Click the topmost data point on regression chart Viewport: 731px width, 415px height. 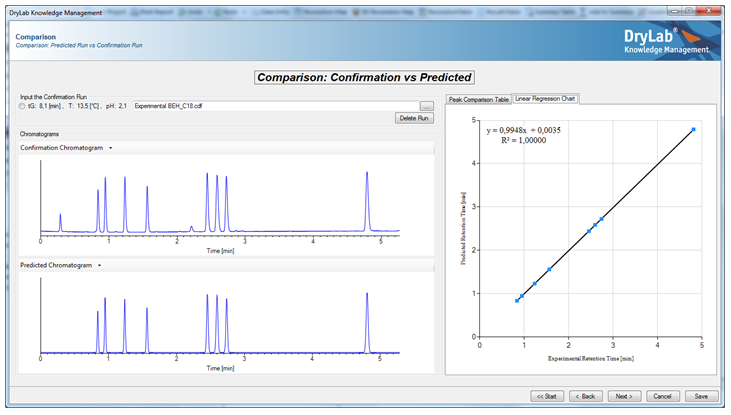tap(693, 129)
